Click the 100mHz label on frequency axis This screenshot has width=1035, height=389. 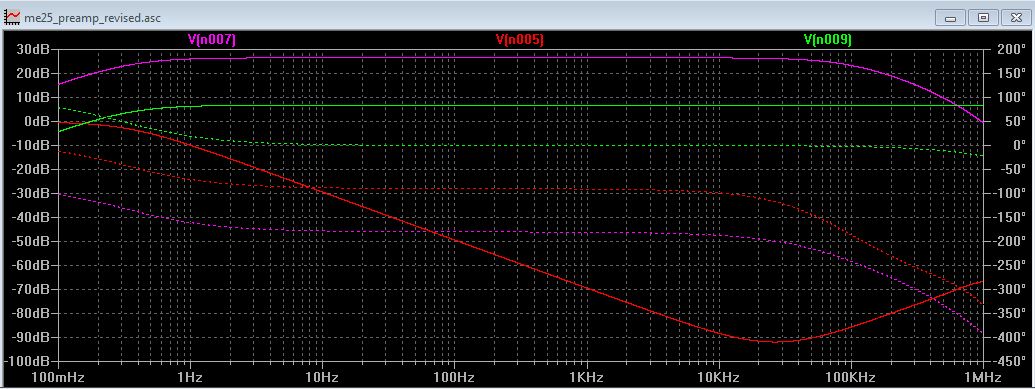point(58,378)
